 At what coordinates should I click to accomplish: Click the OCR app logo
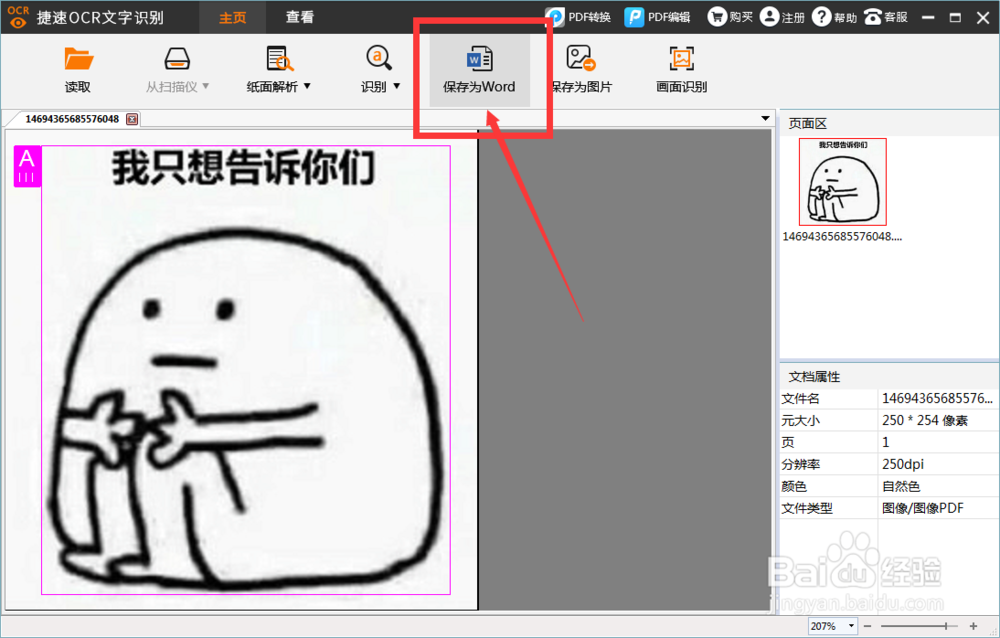[x=18, y=17]
